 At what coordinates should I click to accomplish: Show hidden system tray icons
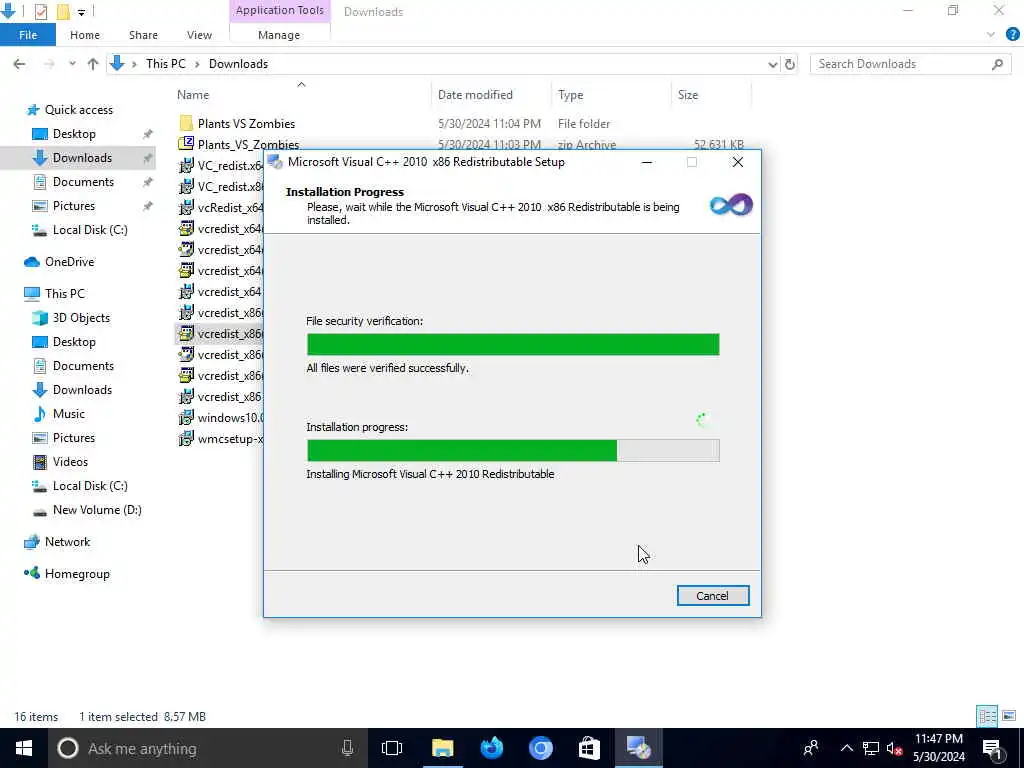pos(846,748)
